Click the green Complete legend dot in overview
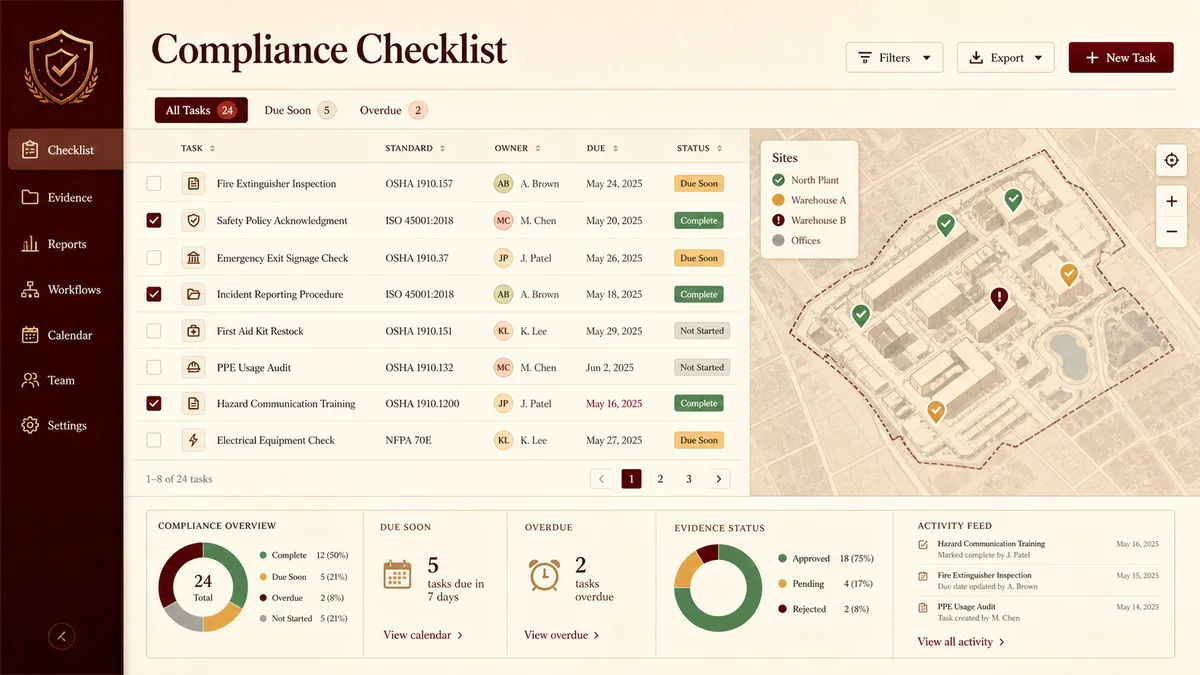1200x675 pixels. (263, 555)
